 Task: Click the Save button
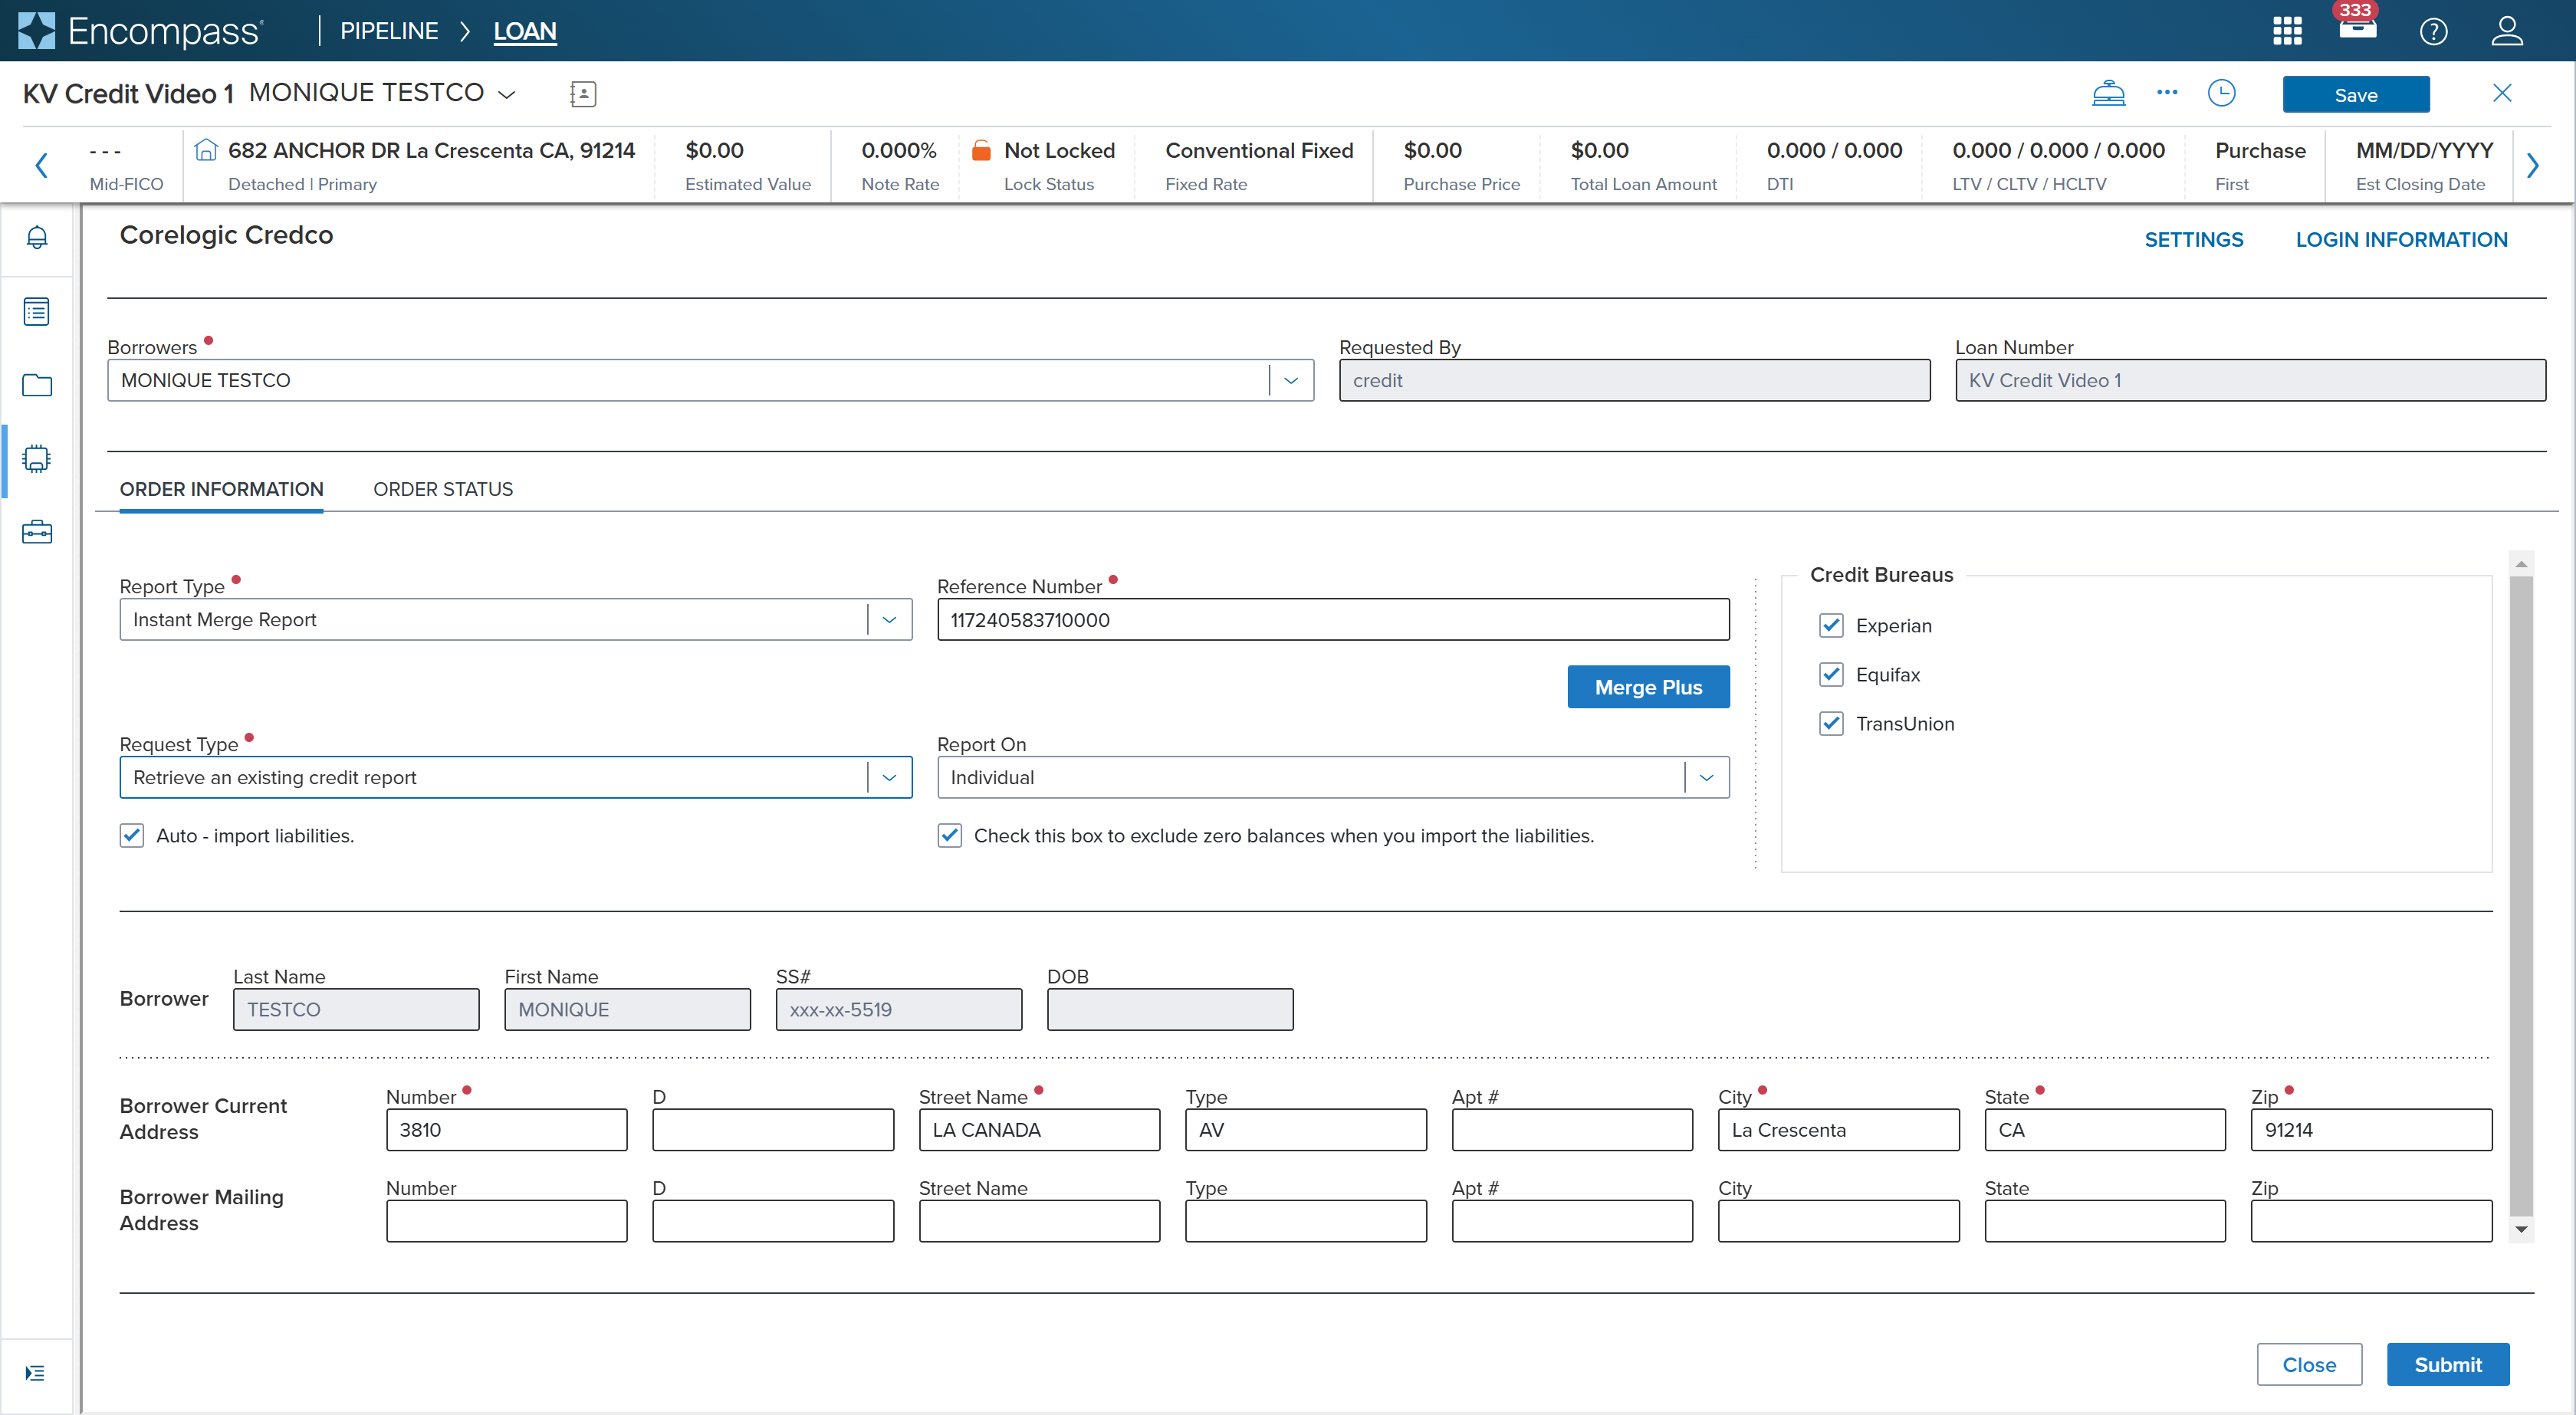pyautogui.click(x=2356, y=95)
